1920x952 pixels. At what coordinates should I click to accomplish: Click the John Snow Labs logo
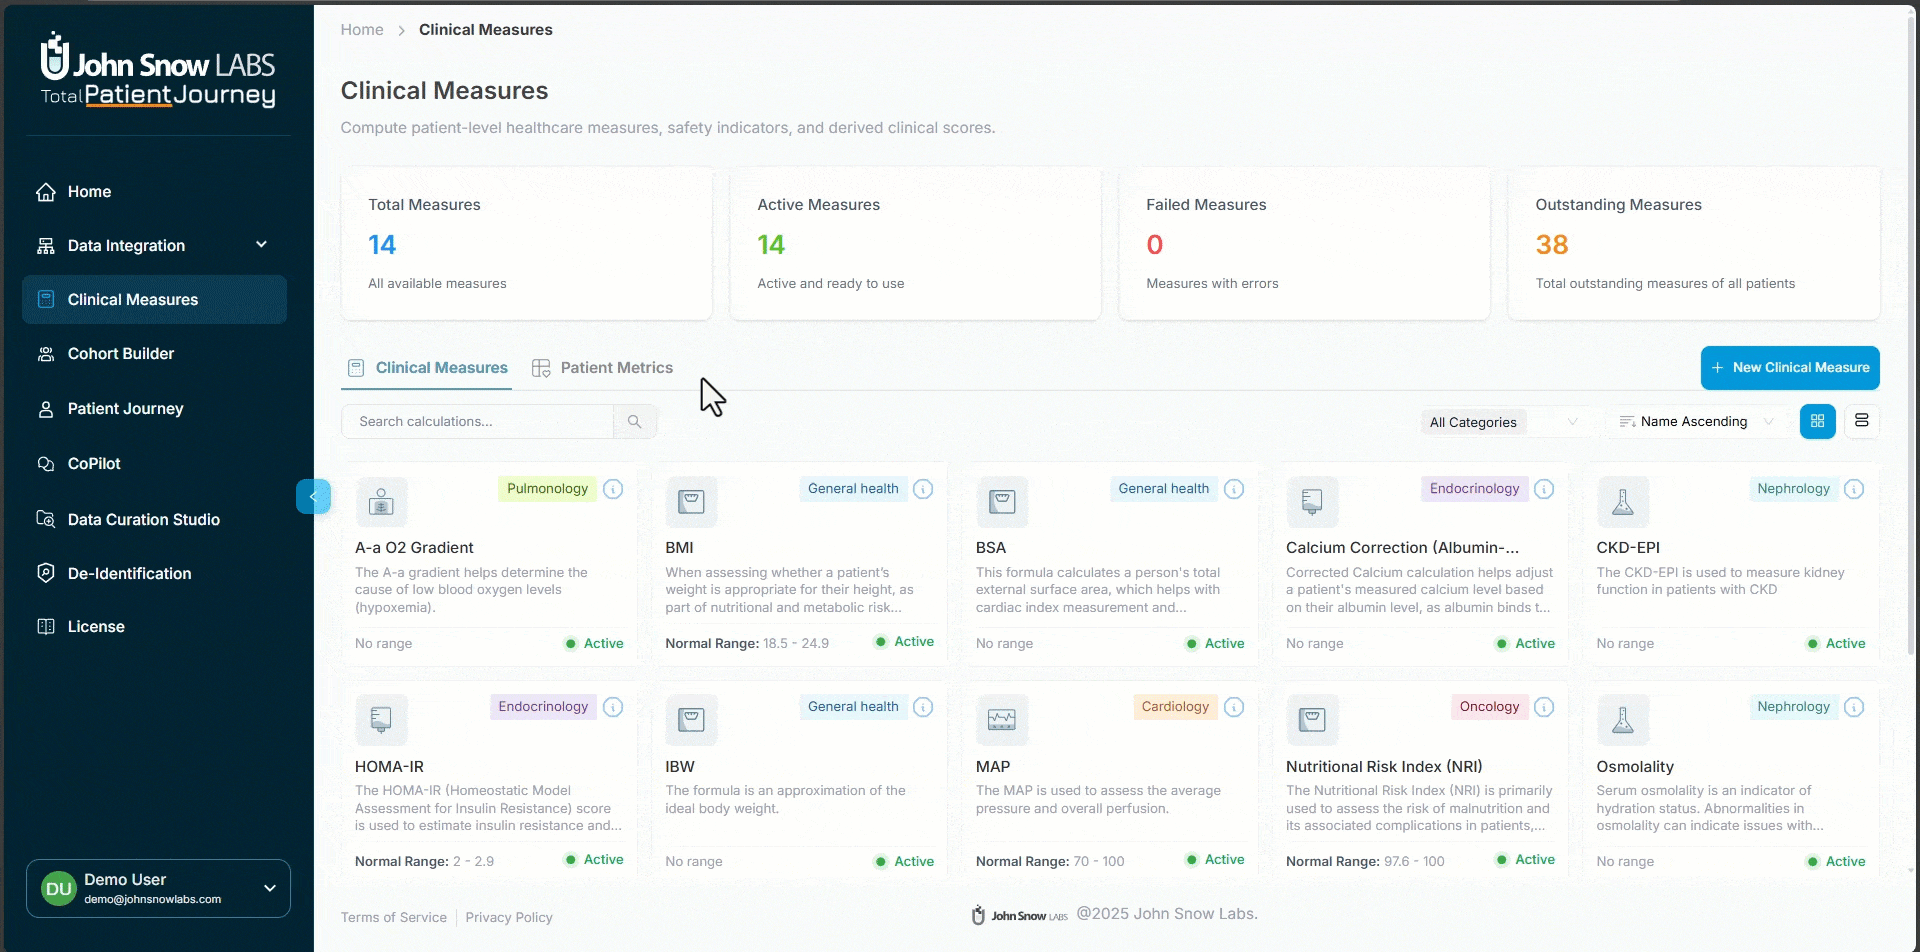[158, 70]
